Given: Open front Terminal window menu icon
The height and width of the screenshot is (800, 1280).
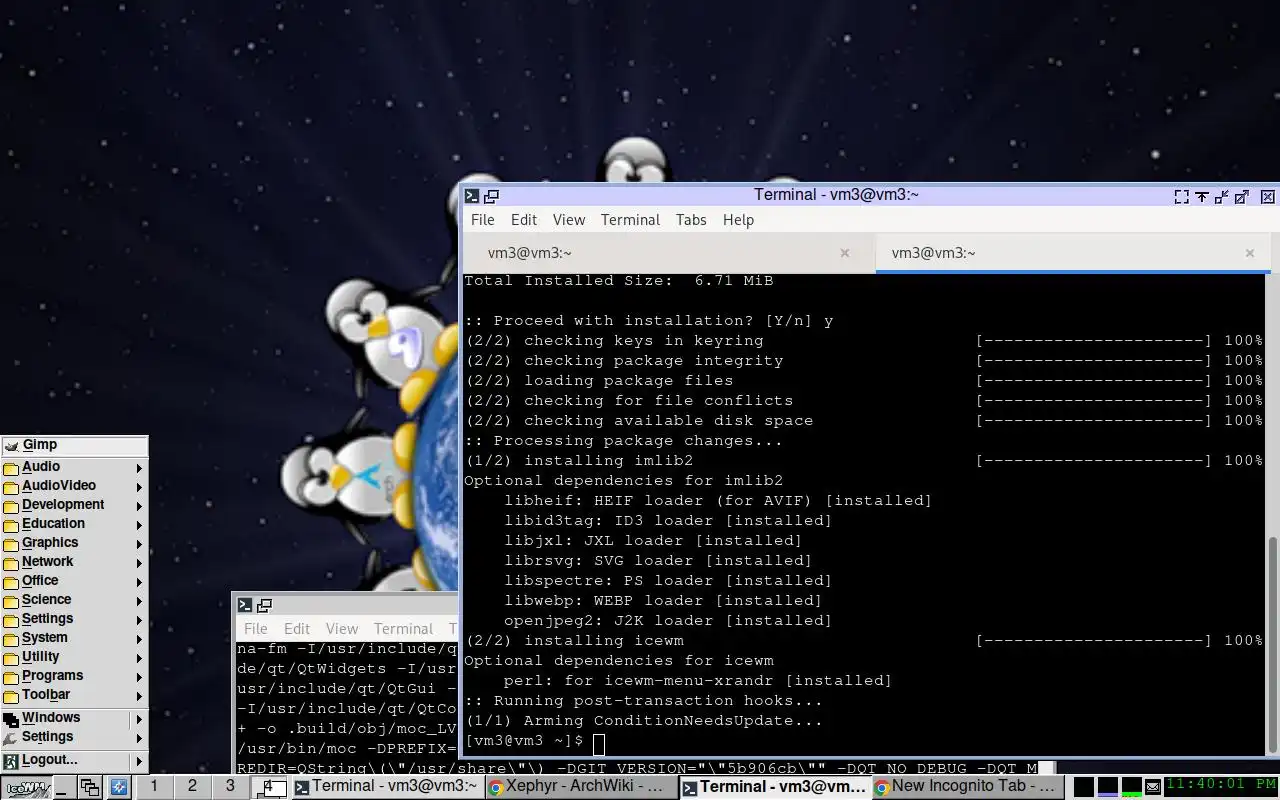Looking at the screenshot, I should pos(472,196).
